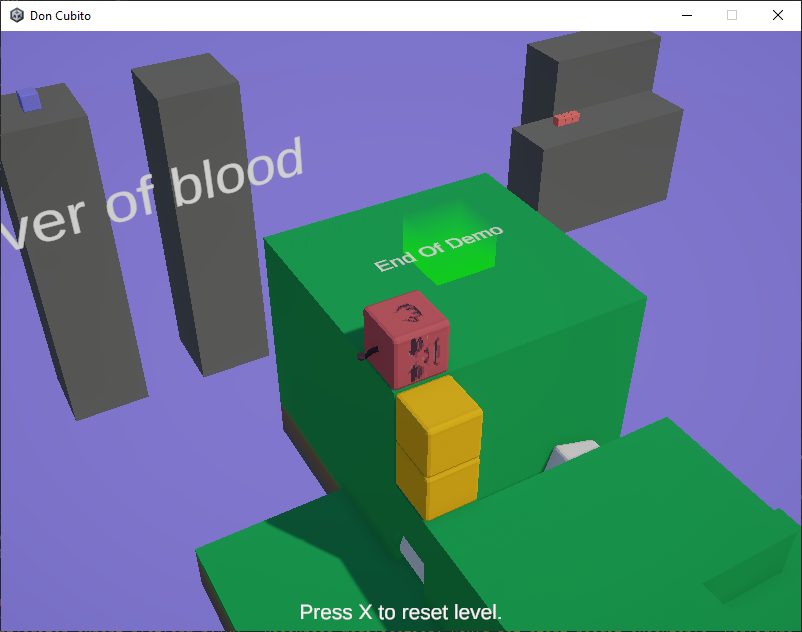
Task: Click the Unity logo icon in title bar
Action: click(17, 15)
